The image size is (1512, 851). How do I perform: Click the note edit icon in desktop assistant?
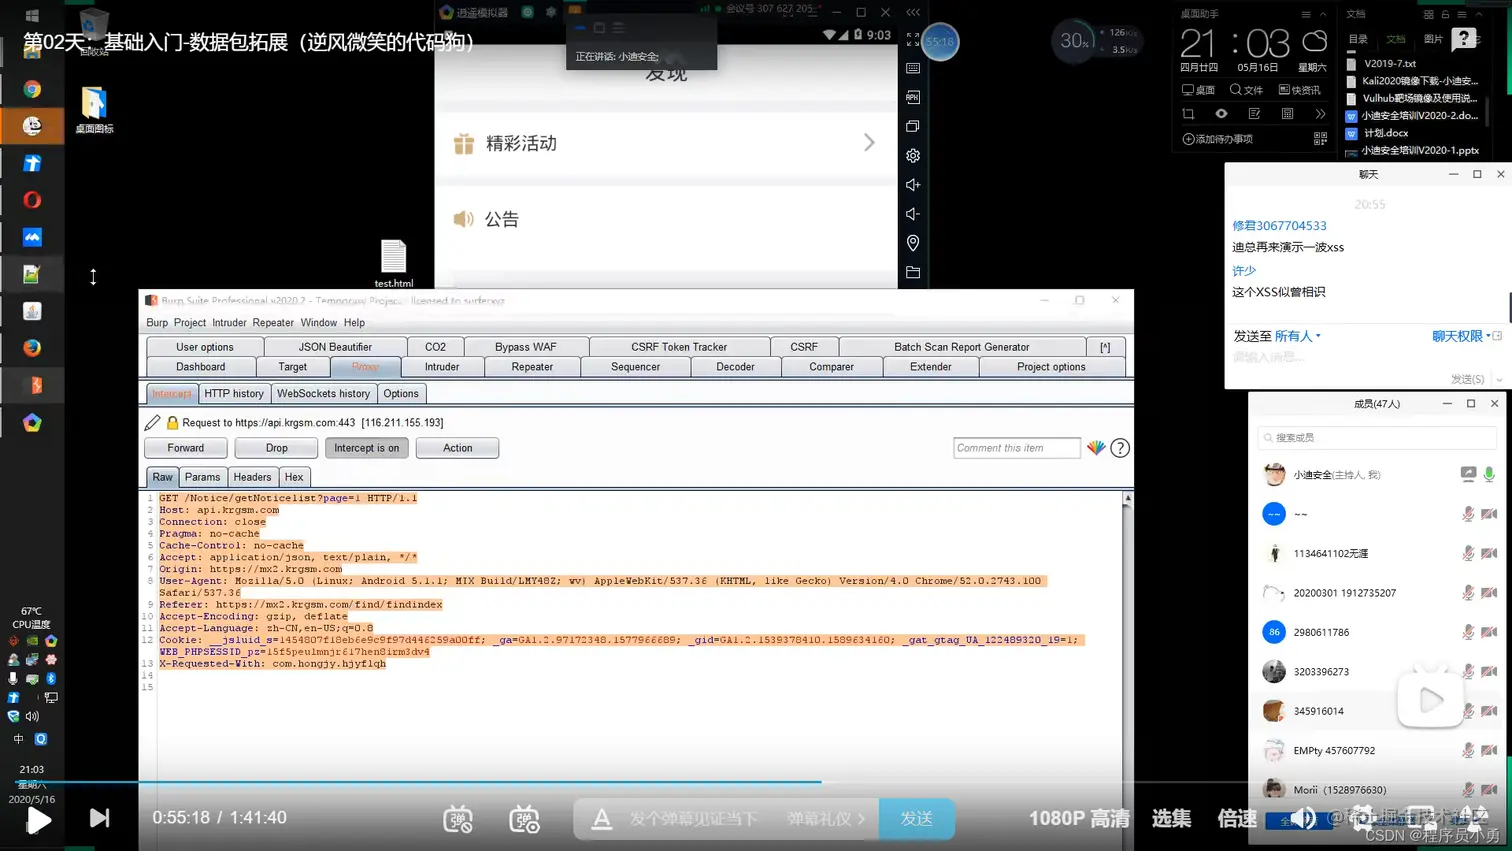pyautogui.click(x=1254, y=114)
